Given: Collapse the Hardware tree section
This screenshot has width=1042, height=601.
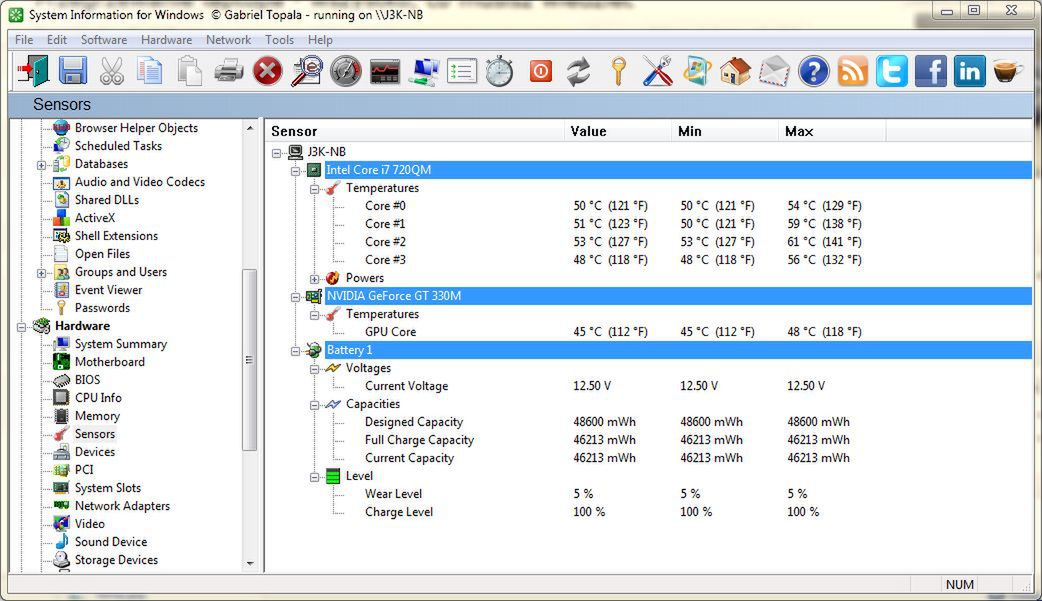Looking at the screenshot, I should click(x=22, y=327).
